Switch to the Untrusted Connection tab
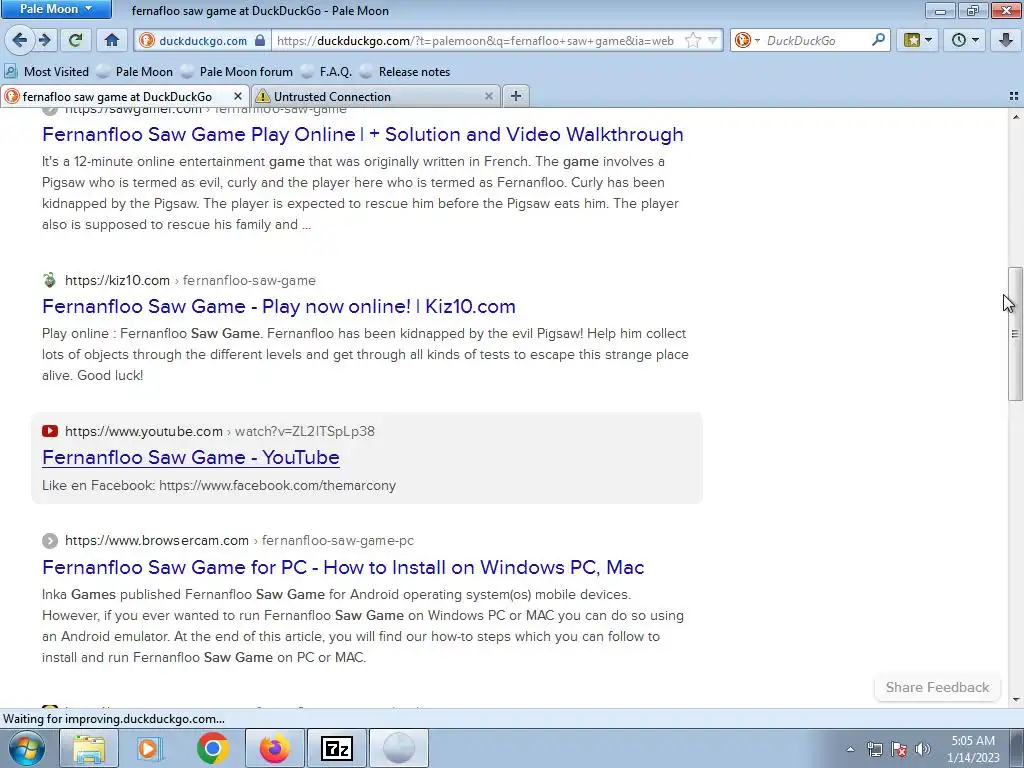This screenshot has height=768, width=1024. pos(332,97)
